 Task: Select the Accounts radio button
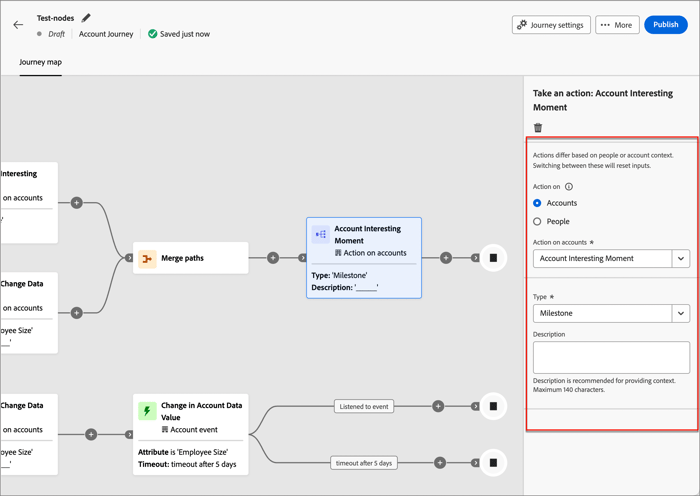point(537,203)
